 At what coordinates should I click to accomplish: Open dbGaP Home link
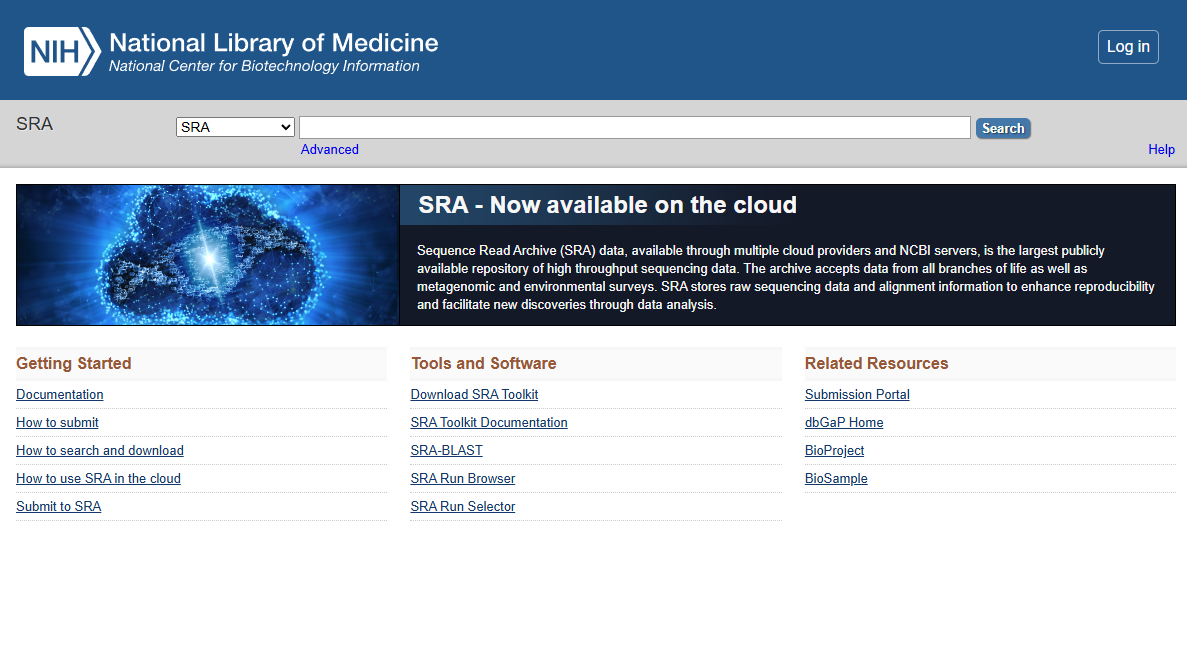pyautogui.click(x=844, y=422)
